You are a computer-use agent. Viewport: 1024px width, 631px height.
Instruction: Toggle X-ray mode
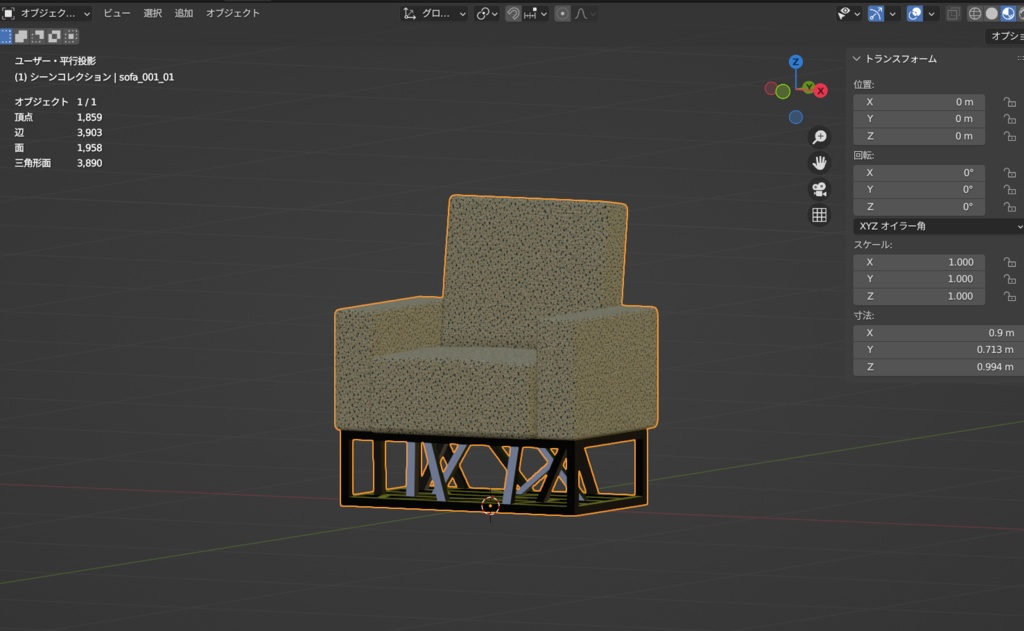click(x=953, y=13)
